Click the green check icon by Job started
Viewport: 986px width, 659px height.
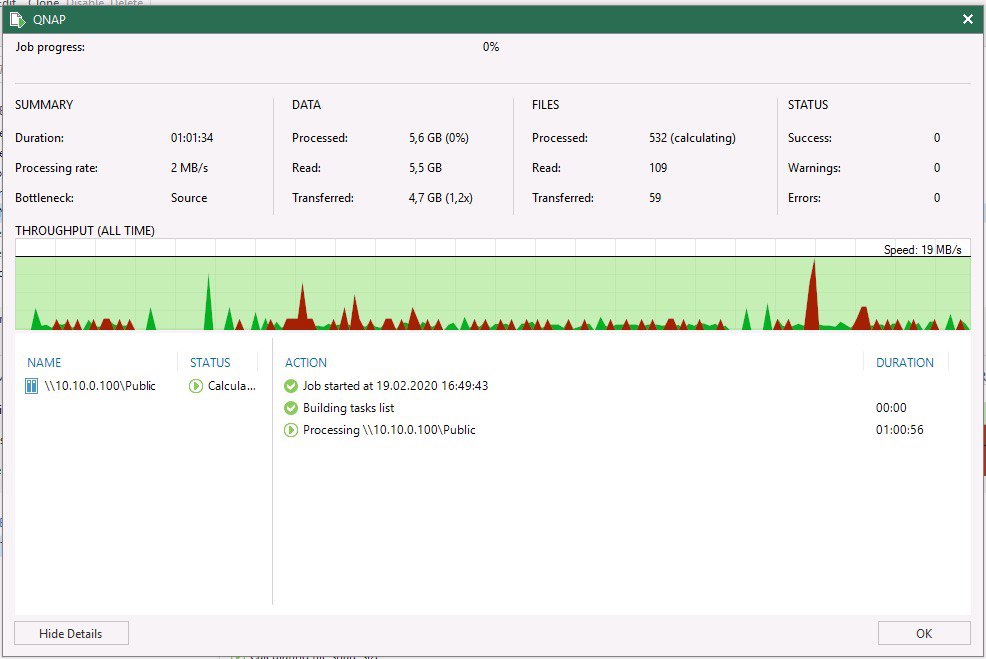tap(291, 385)
